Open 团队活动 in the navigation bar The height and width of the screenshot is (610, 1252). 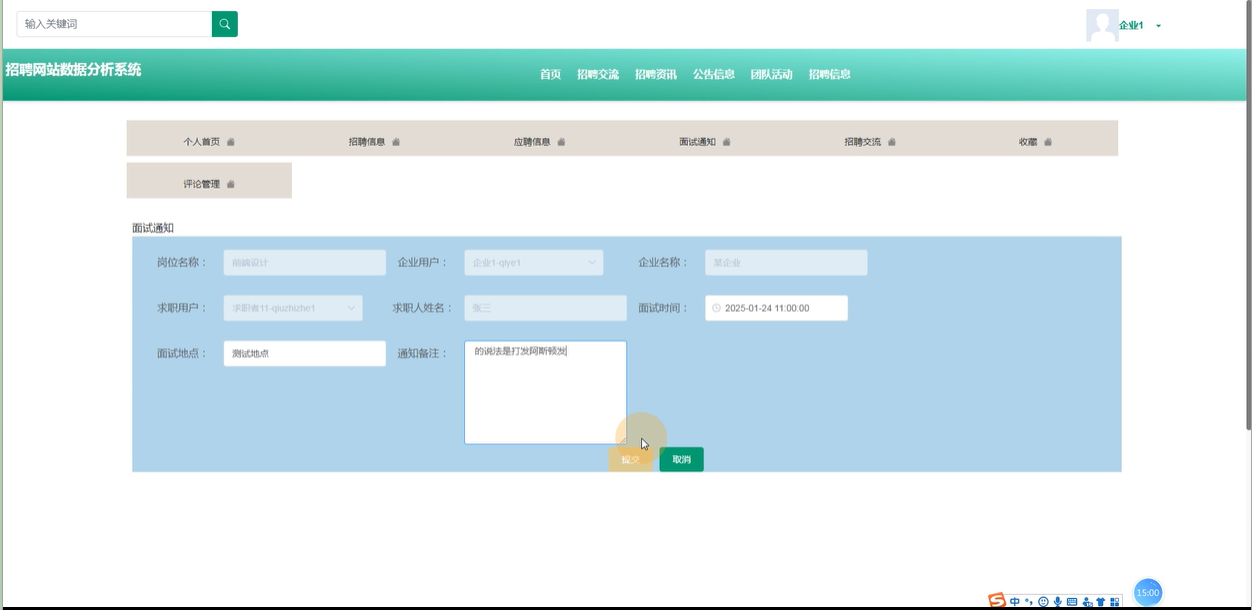pyautogui.click(x=772, y=75)
